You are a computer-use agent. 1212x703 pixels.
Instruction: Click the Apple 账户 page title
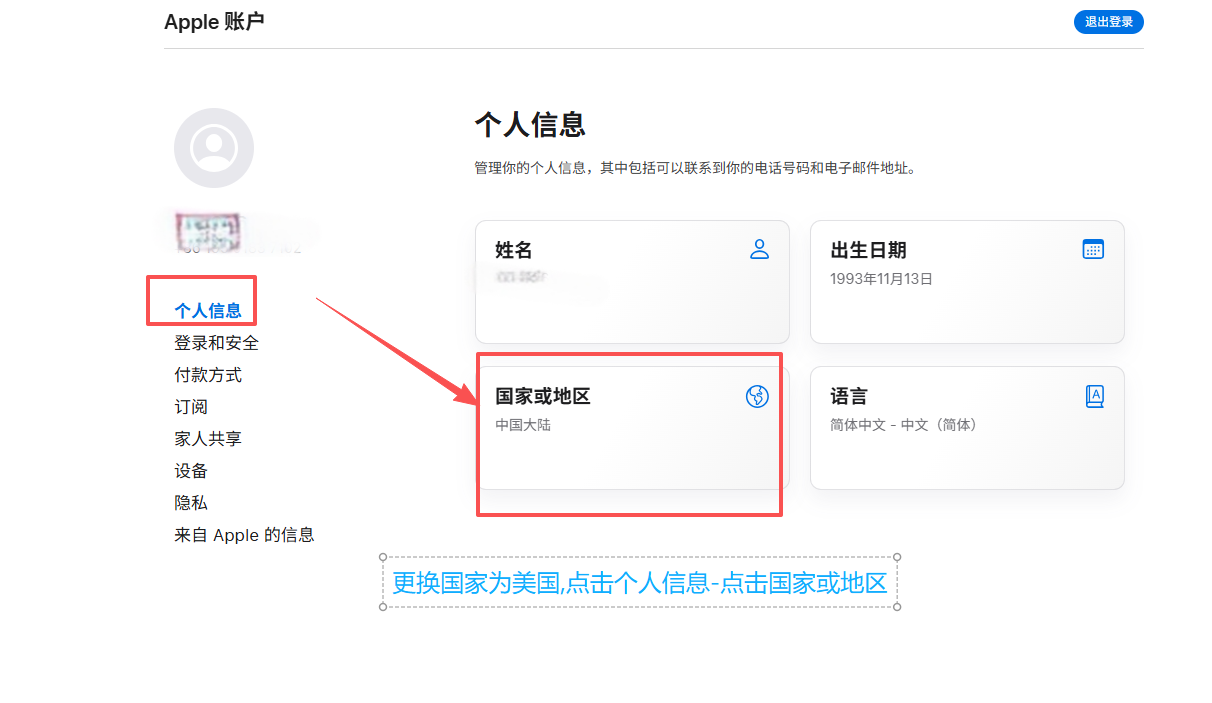point(214,22)
